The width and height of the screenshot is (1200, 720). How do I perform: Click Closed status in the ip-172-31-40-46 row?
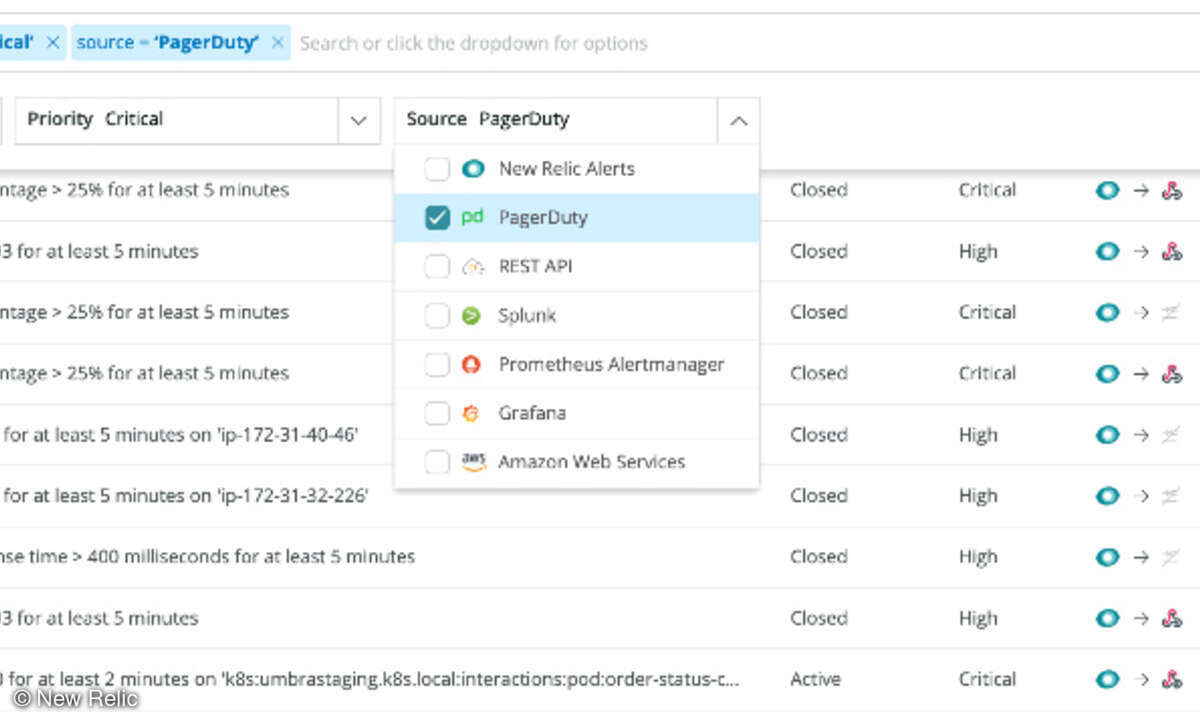click(819, 435)
